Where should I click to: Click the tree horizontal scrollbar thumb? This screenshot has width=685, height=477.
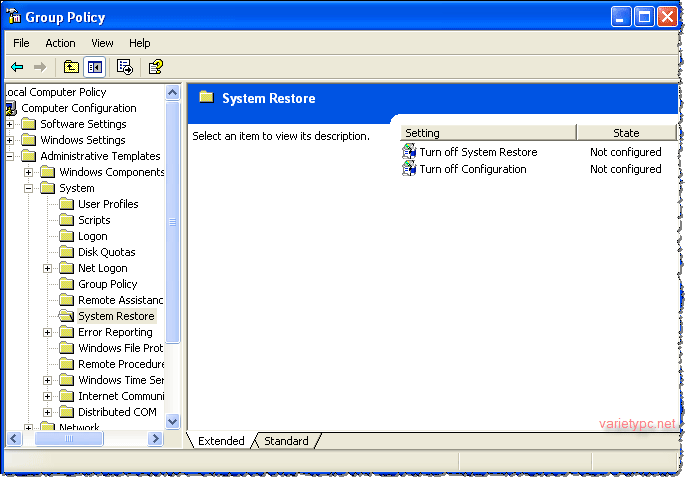pos(69,439)
